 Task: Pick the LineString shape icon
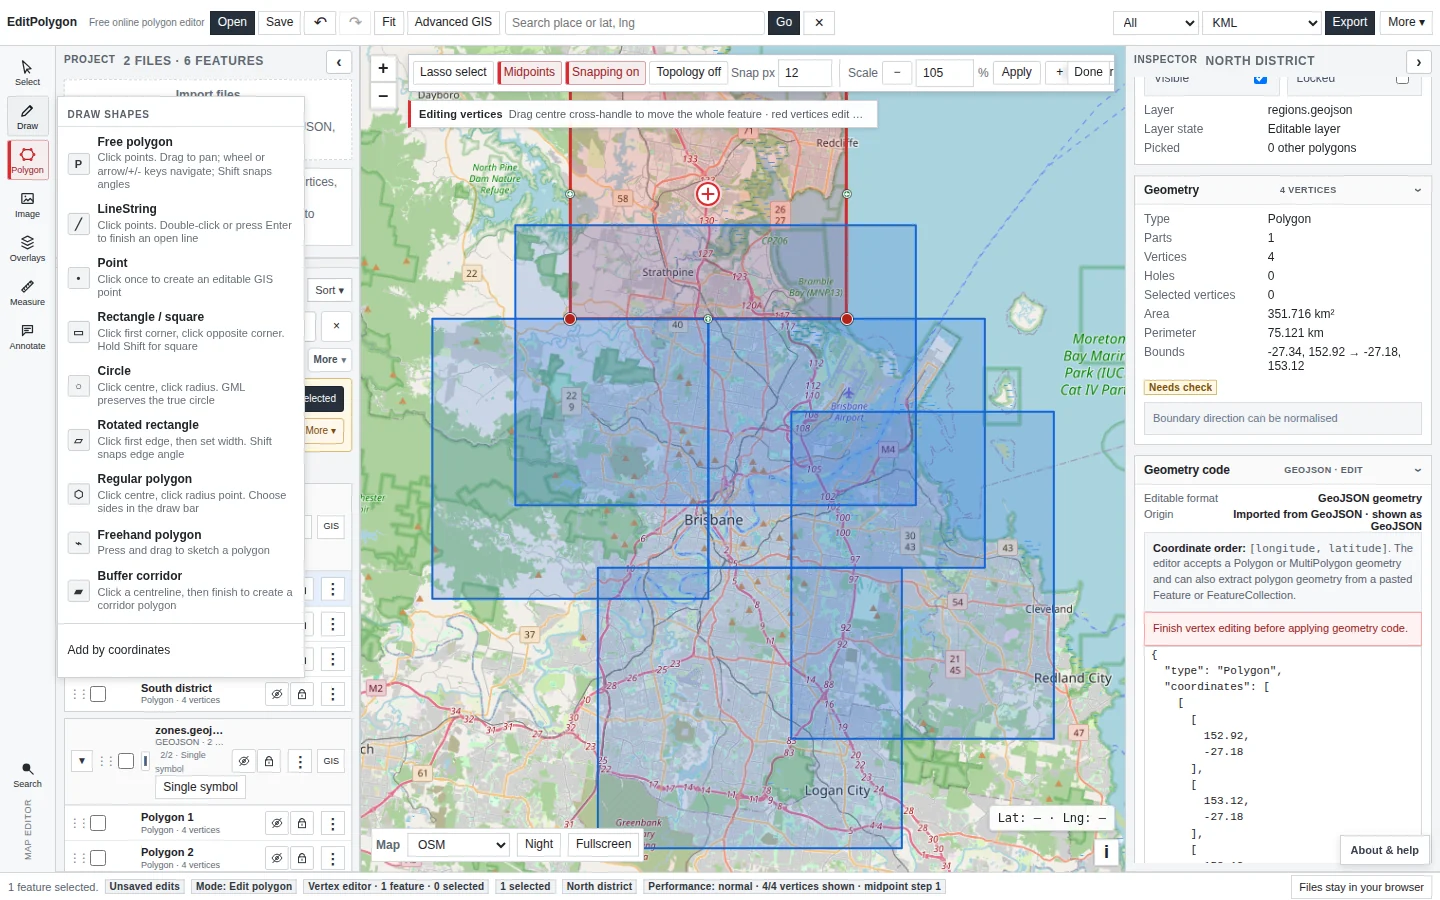78,224
